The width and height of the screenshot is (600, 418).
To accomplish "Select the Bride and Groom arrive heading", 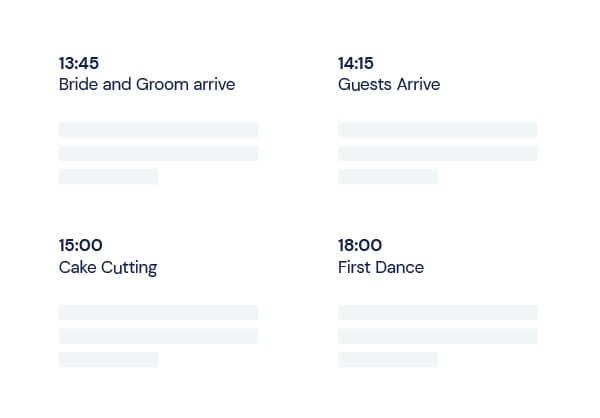I will coord(147,85).
